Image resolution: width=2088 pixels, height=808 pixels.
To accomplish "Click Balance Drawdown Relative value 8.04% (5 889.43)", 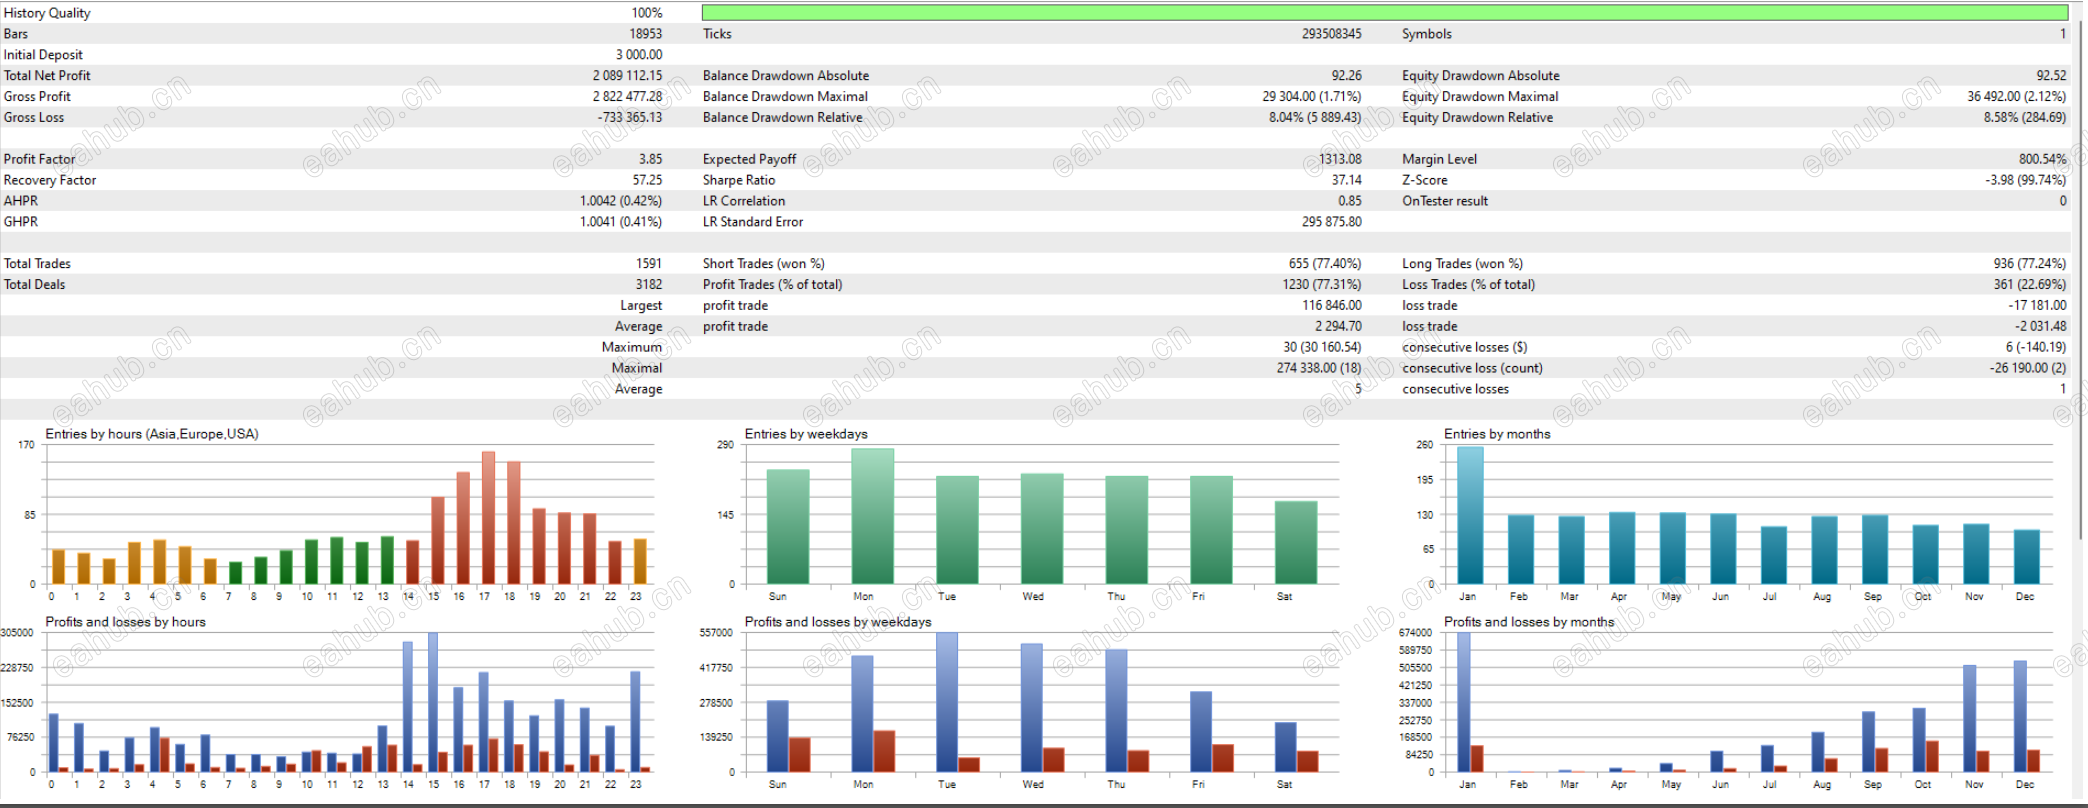I will [x=1315, y=118].
